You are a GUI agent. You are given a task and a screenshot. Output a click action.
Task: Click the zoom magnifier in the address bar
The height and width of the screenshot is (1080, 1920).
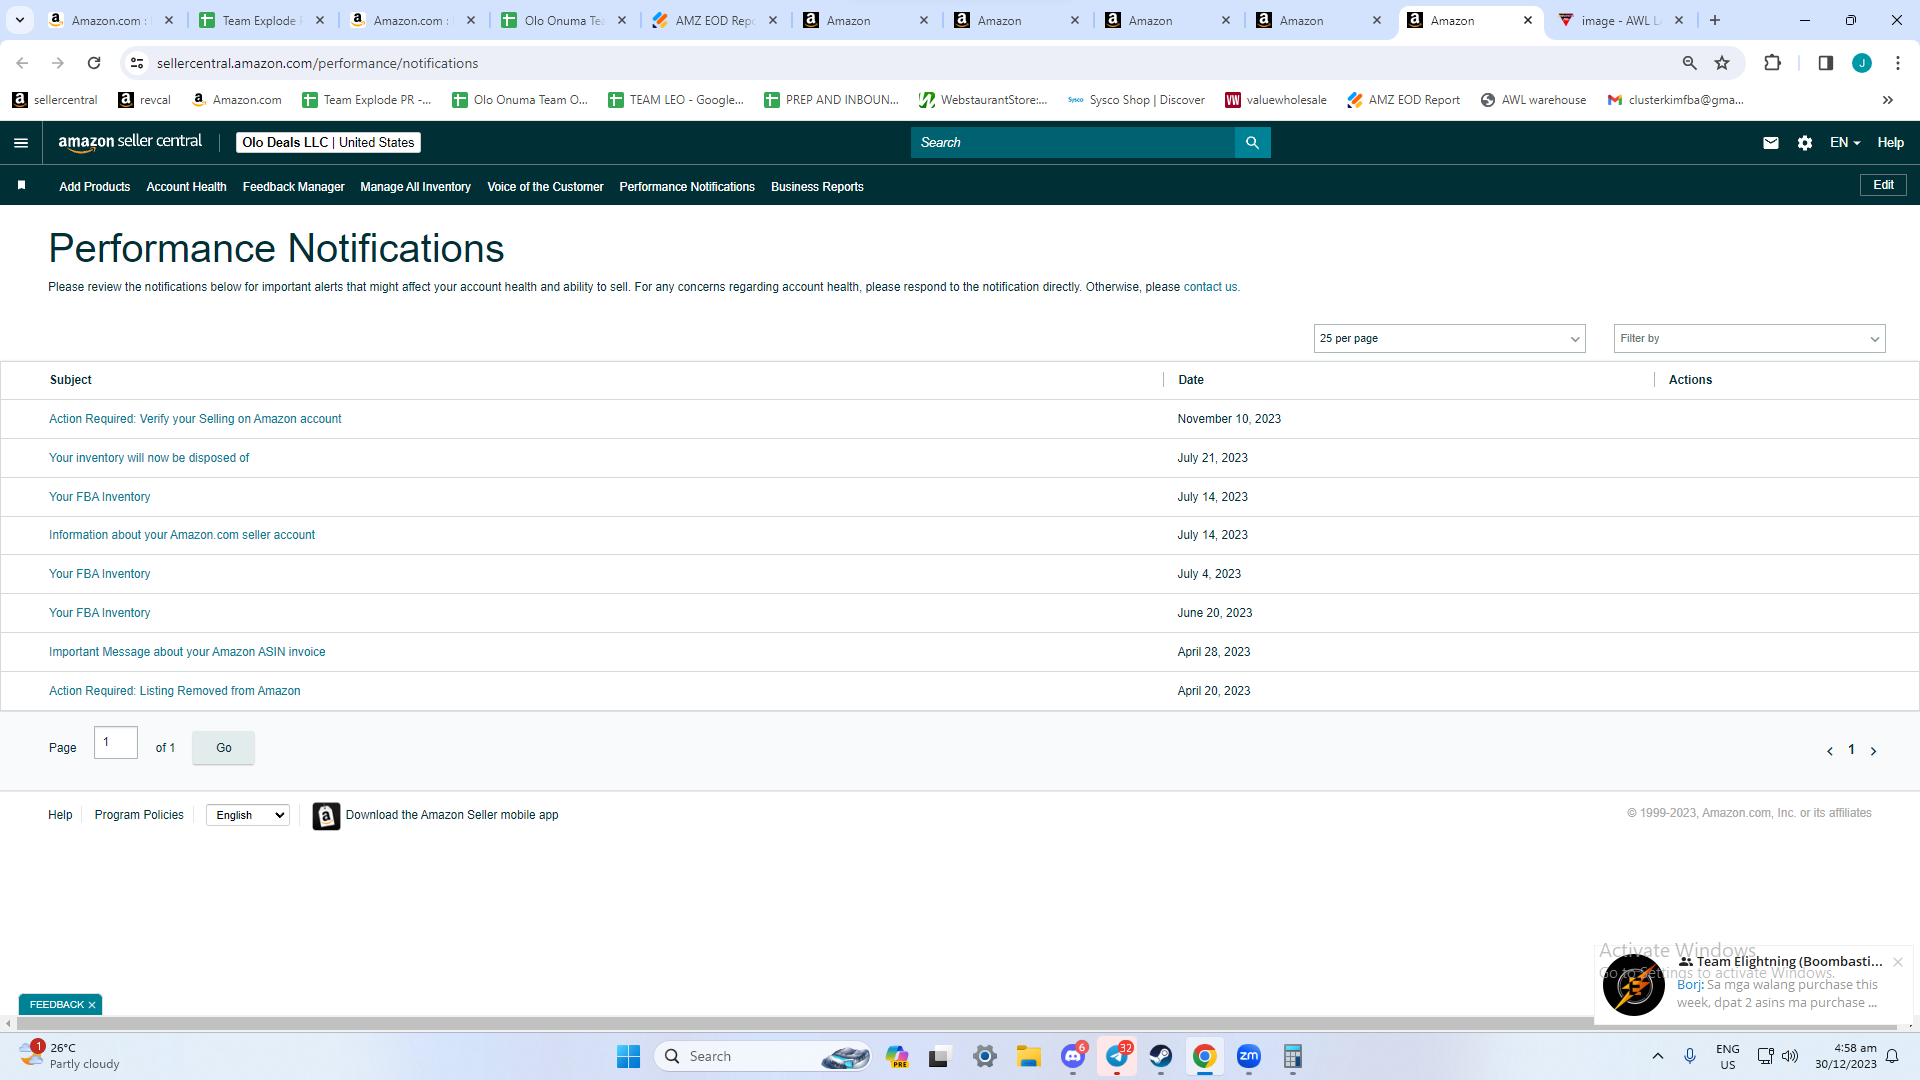point(1690,63)
